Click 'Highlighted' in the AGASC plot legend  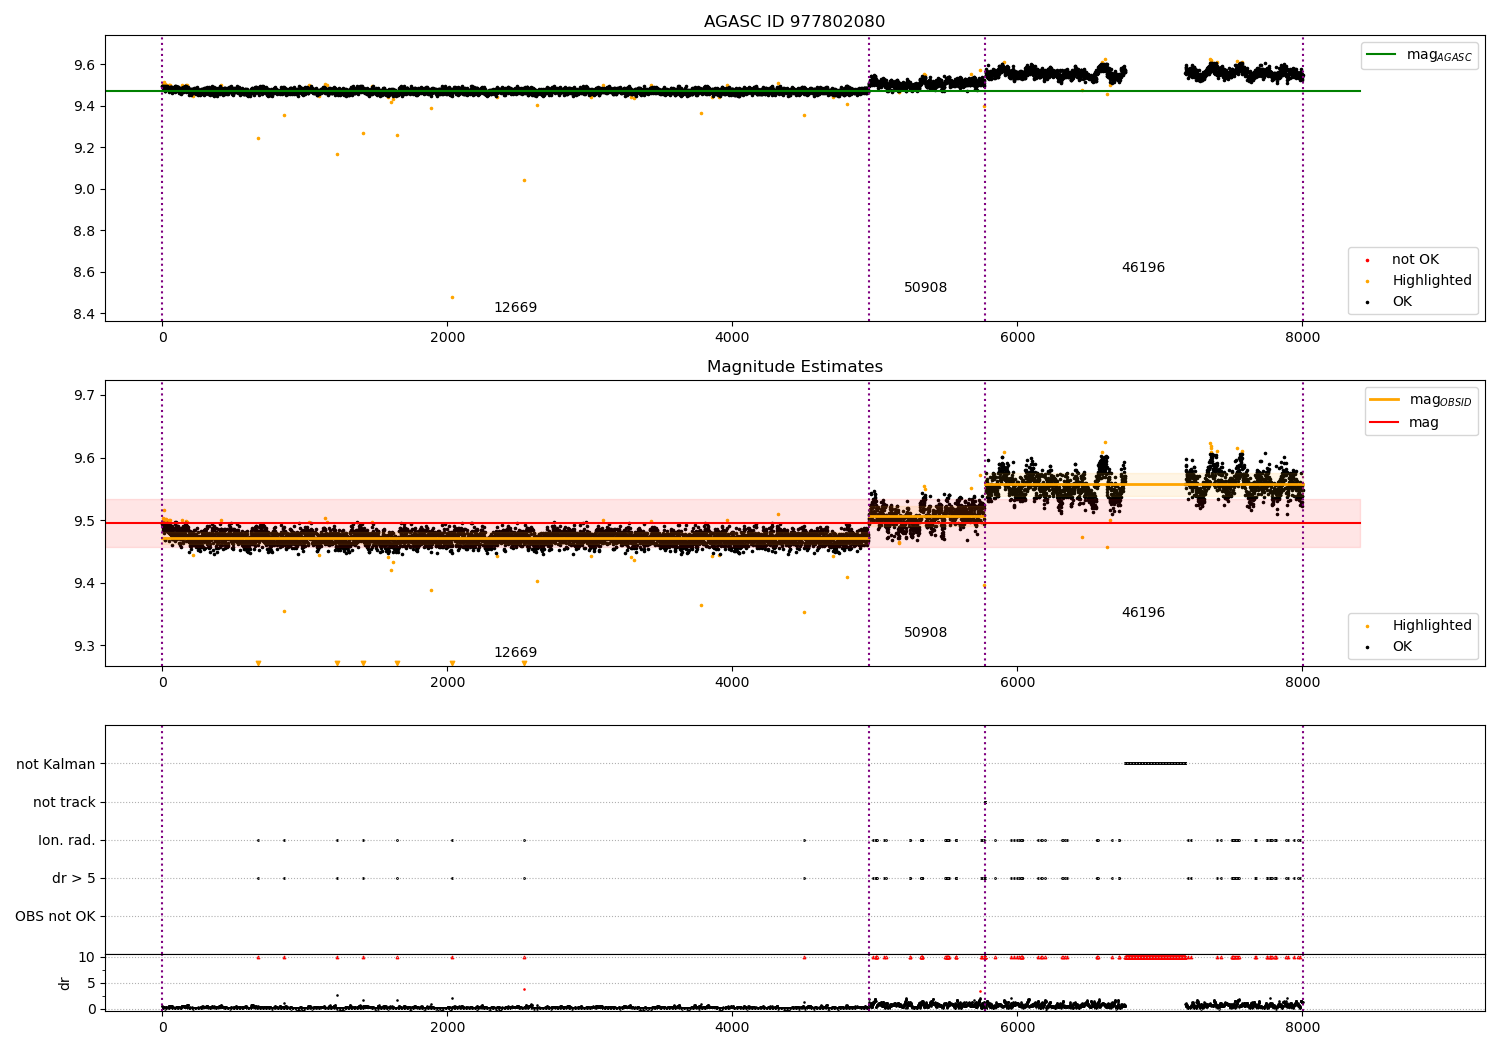click(1431, 281)
